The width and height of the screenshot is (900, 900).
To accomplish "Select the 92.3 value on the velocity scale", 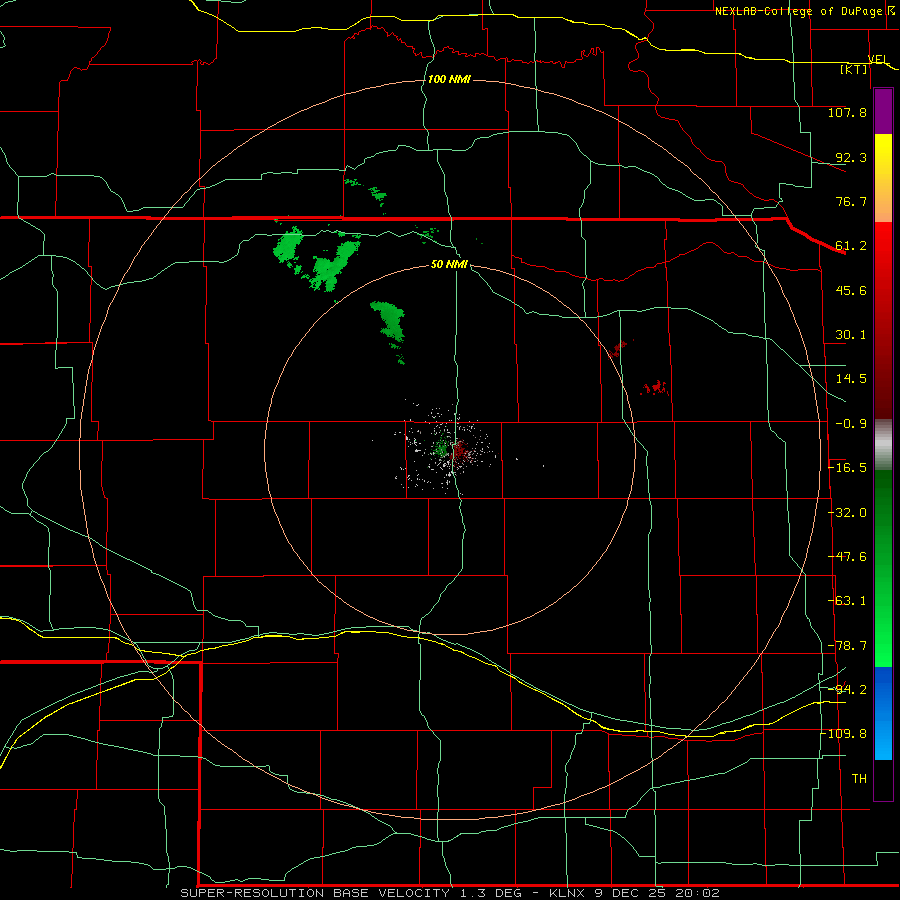I will coord(851,157).
